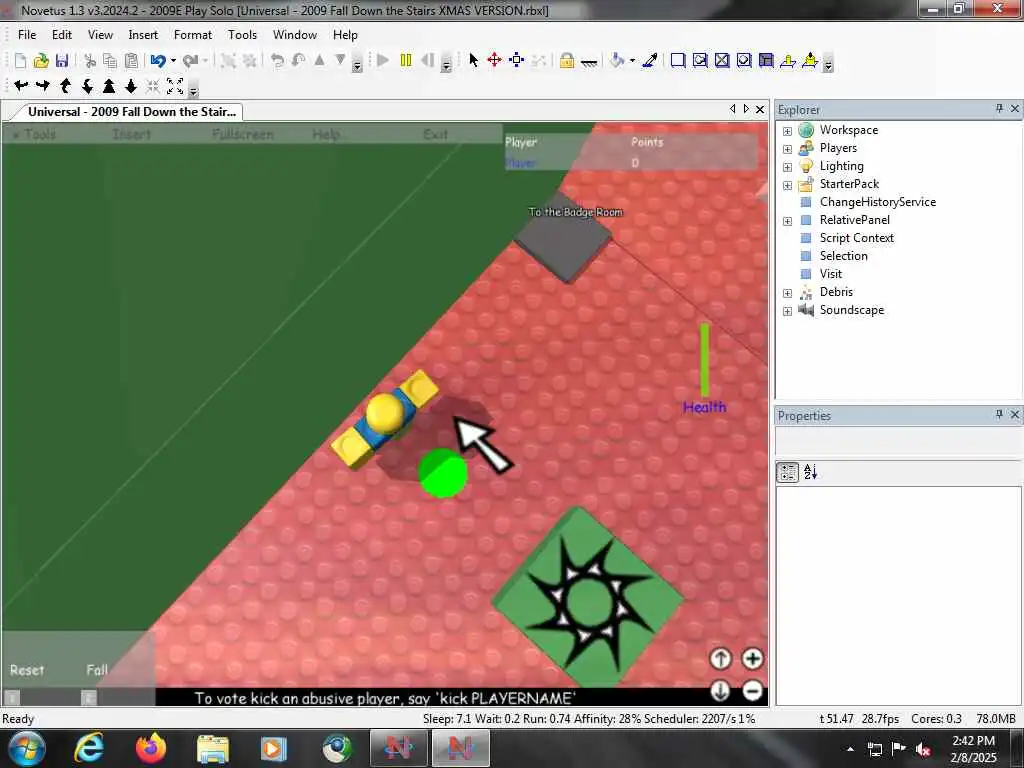Click the camera Zoom Out arrow

pos(131,86)
